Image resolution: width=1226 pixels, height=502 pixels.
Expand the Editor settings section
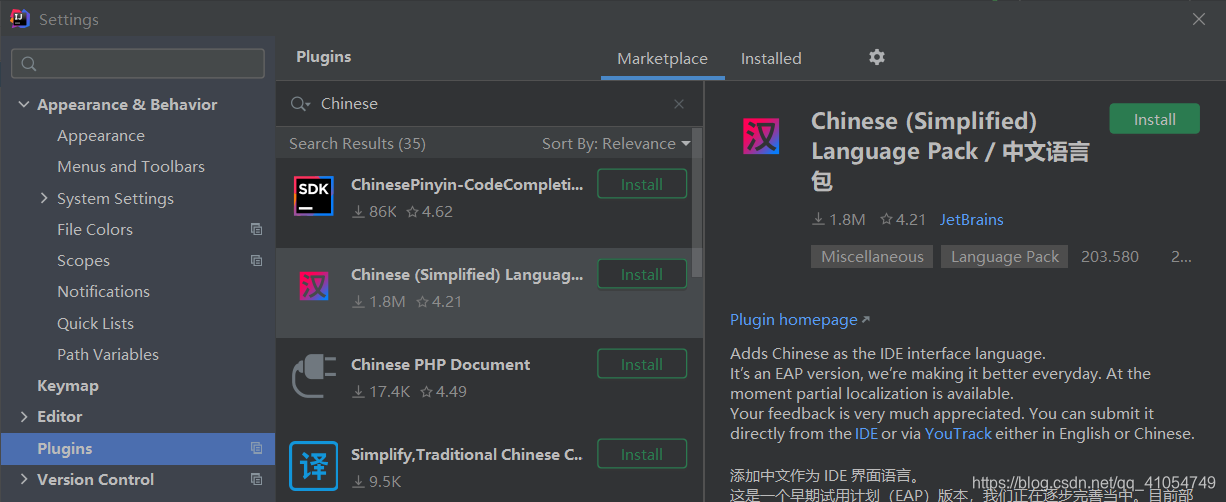(x=24, y=416)
